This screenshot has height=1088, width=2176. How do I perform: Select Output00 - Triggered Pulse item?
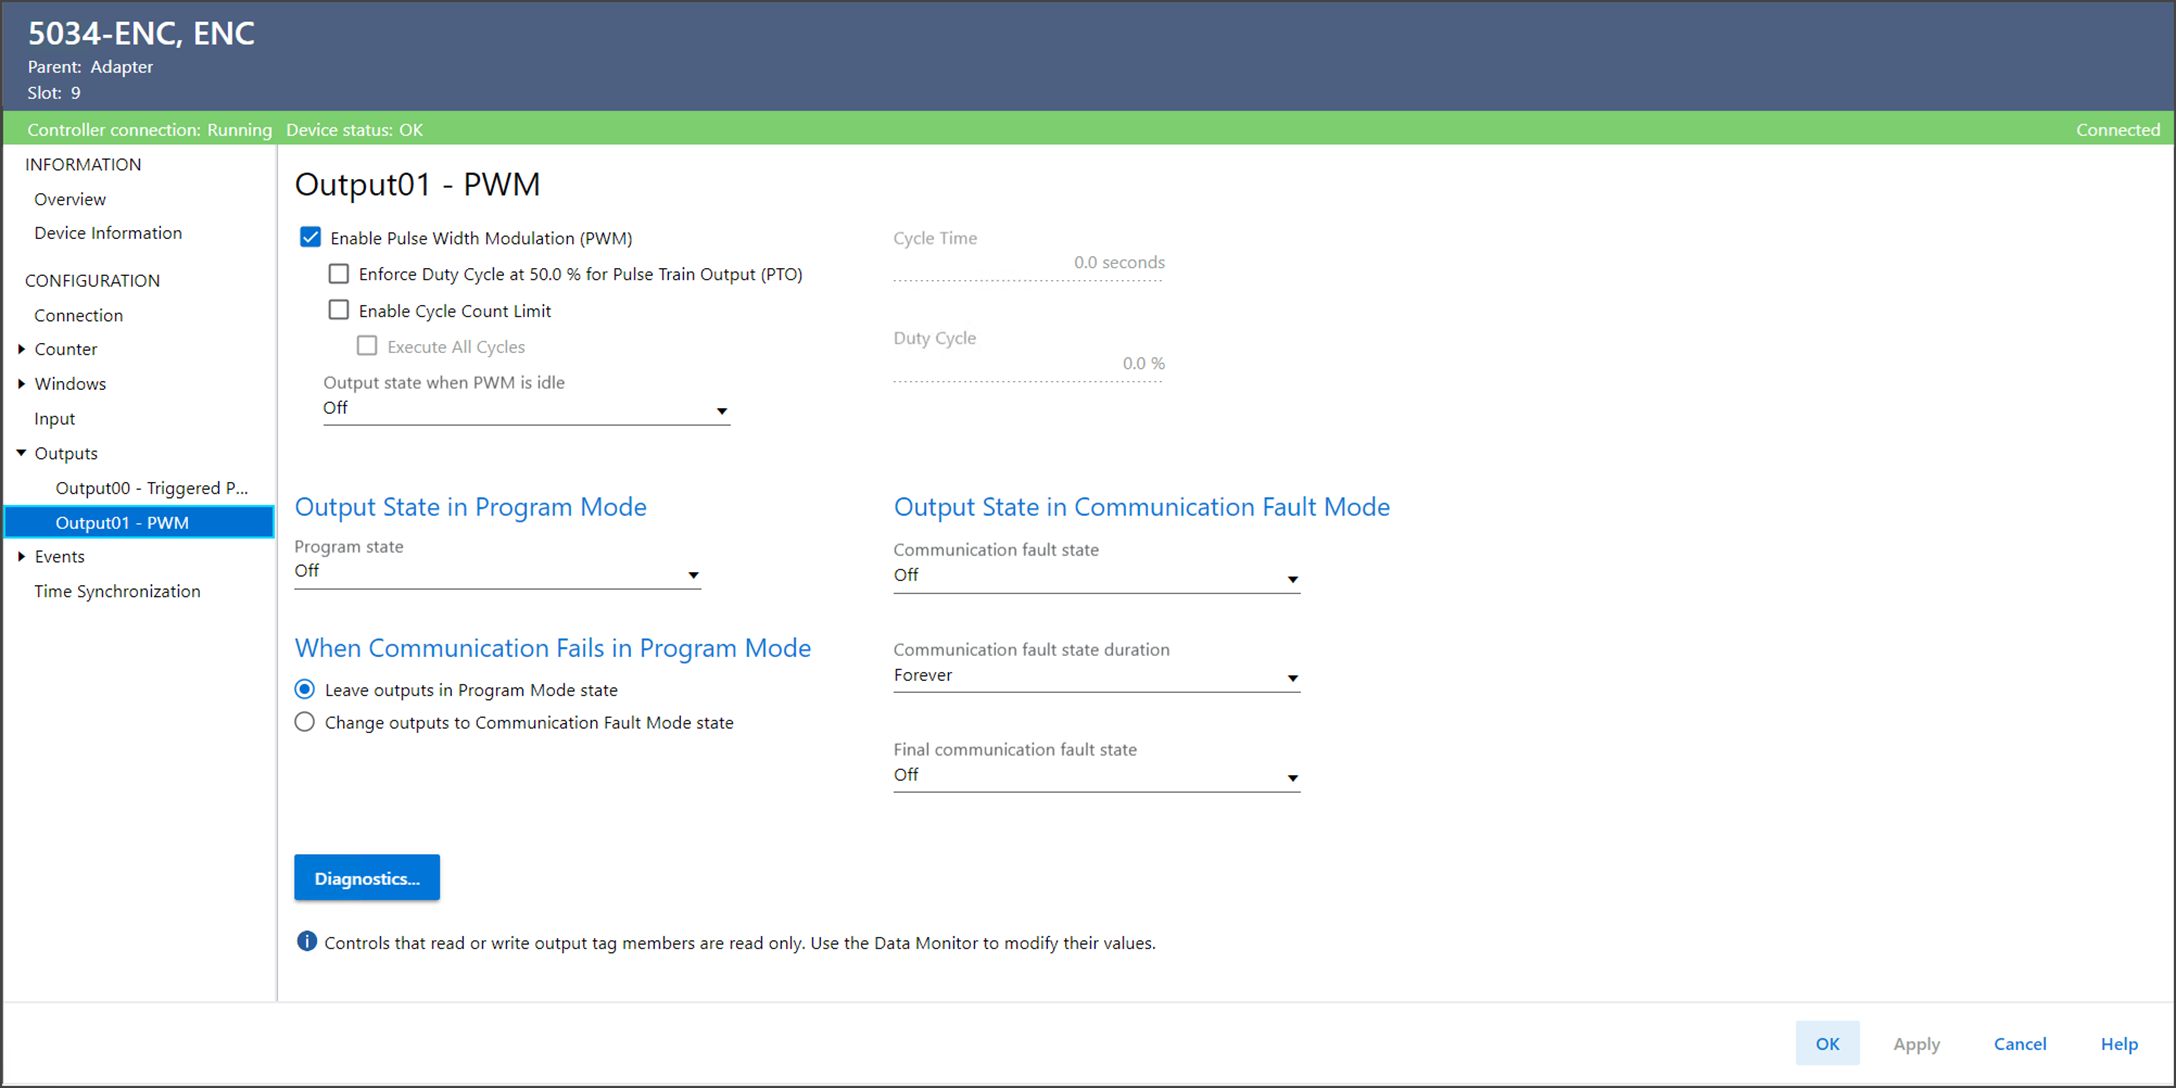tap(151, 488)
